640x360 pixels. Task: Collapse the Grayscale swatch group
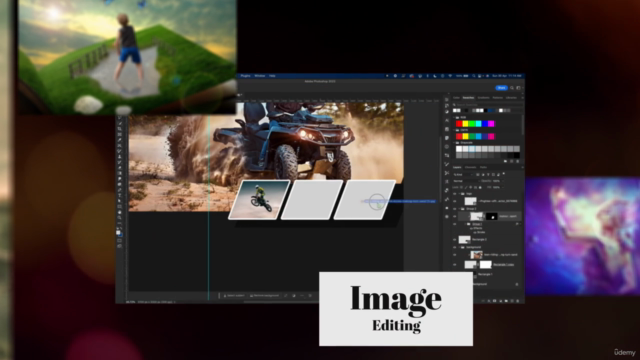click(454, 143)
